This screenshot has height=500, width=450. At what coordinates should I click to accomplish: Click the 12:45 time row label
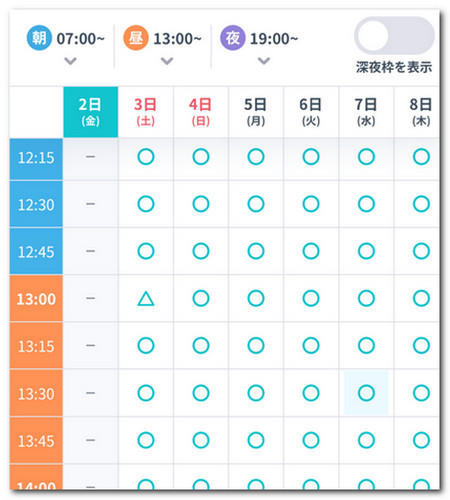click(36, 251)
